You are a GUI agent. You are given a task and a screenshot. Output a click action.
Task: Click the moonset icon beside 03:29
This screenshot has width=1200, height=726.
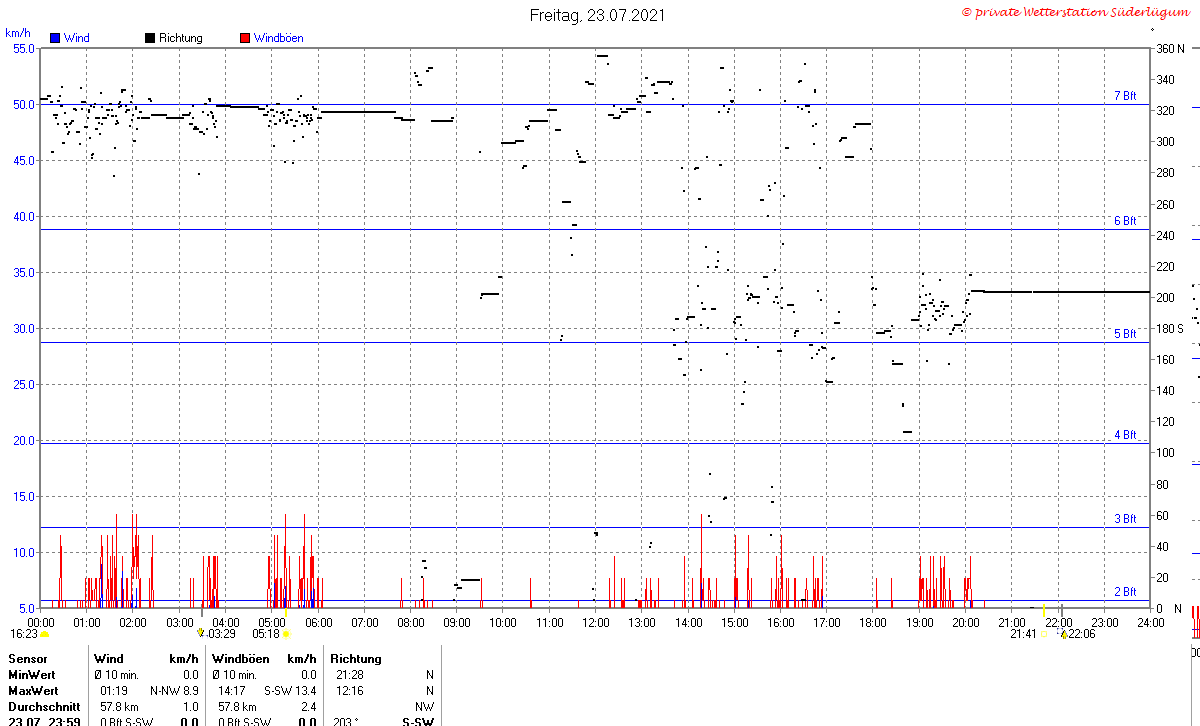201,633
